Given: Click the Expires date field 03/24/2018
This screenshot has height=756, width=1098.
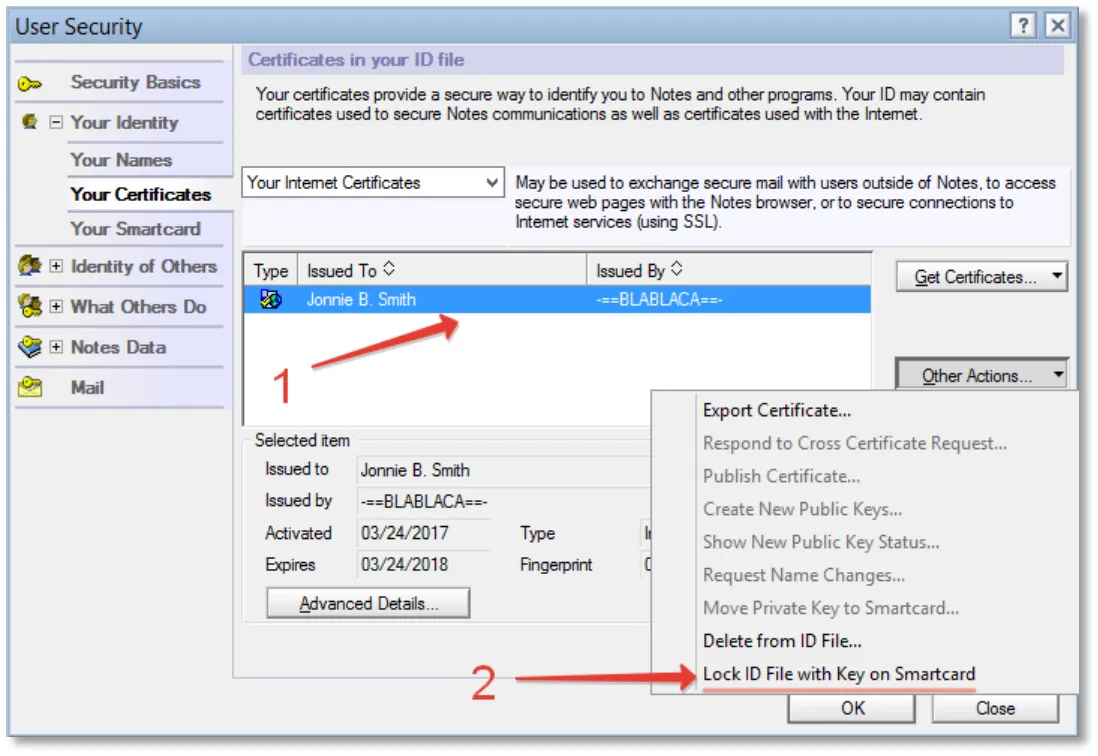Looking at the screenshot, I should (423, 565).
